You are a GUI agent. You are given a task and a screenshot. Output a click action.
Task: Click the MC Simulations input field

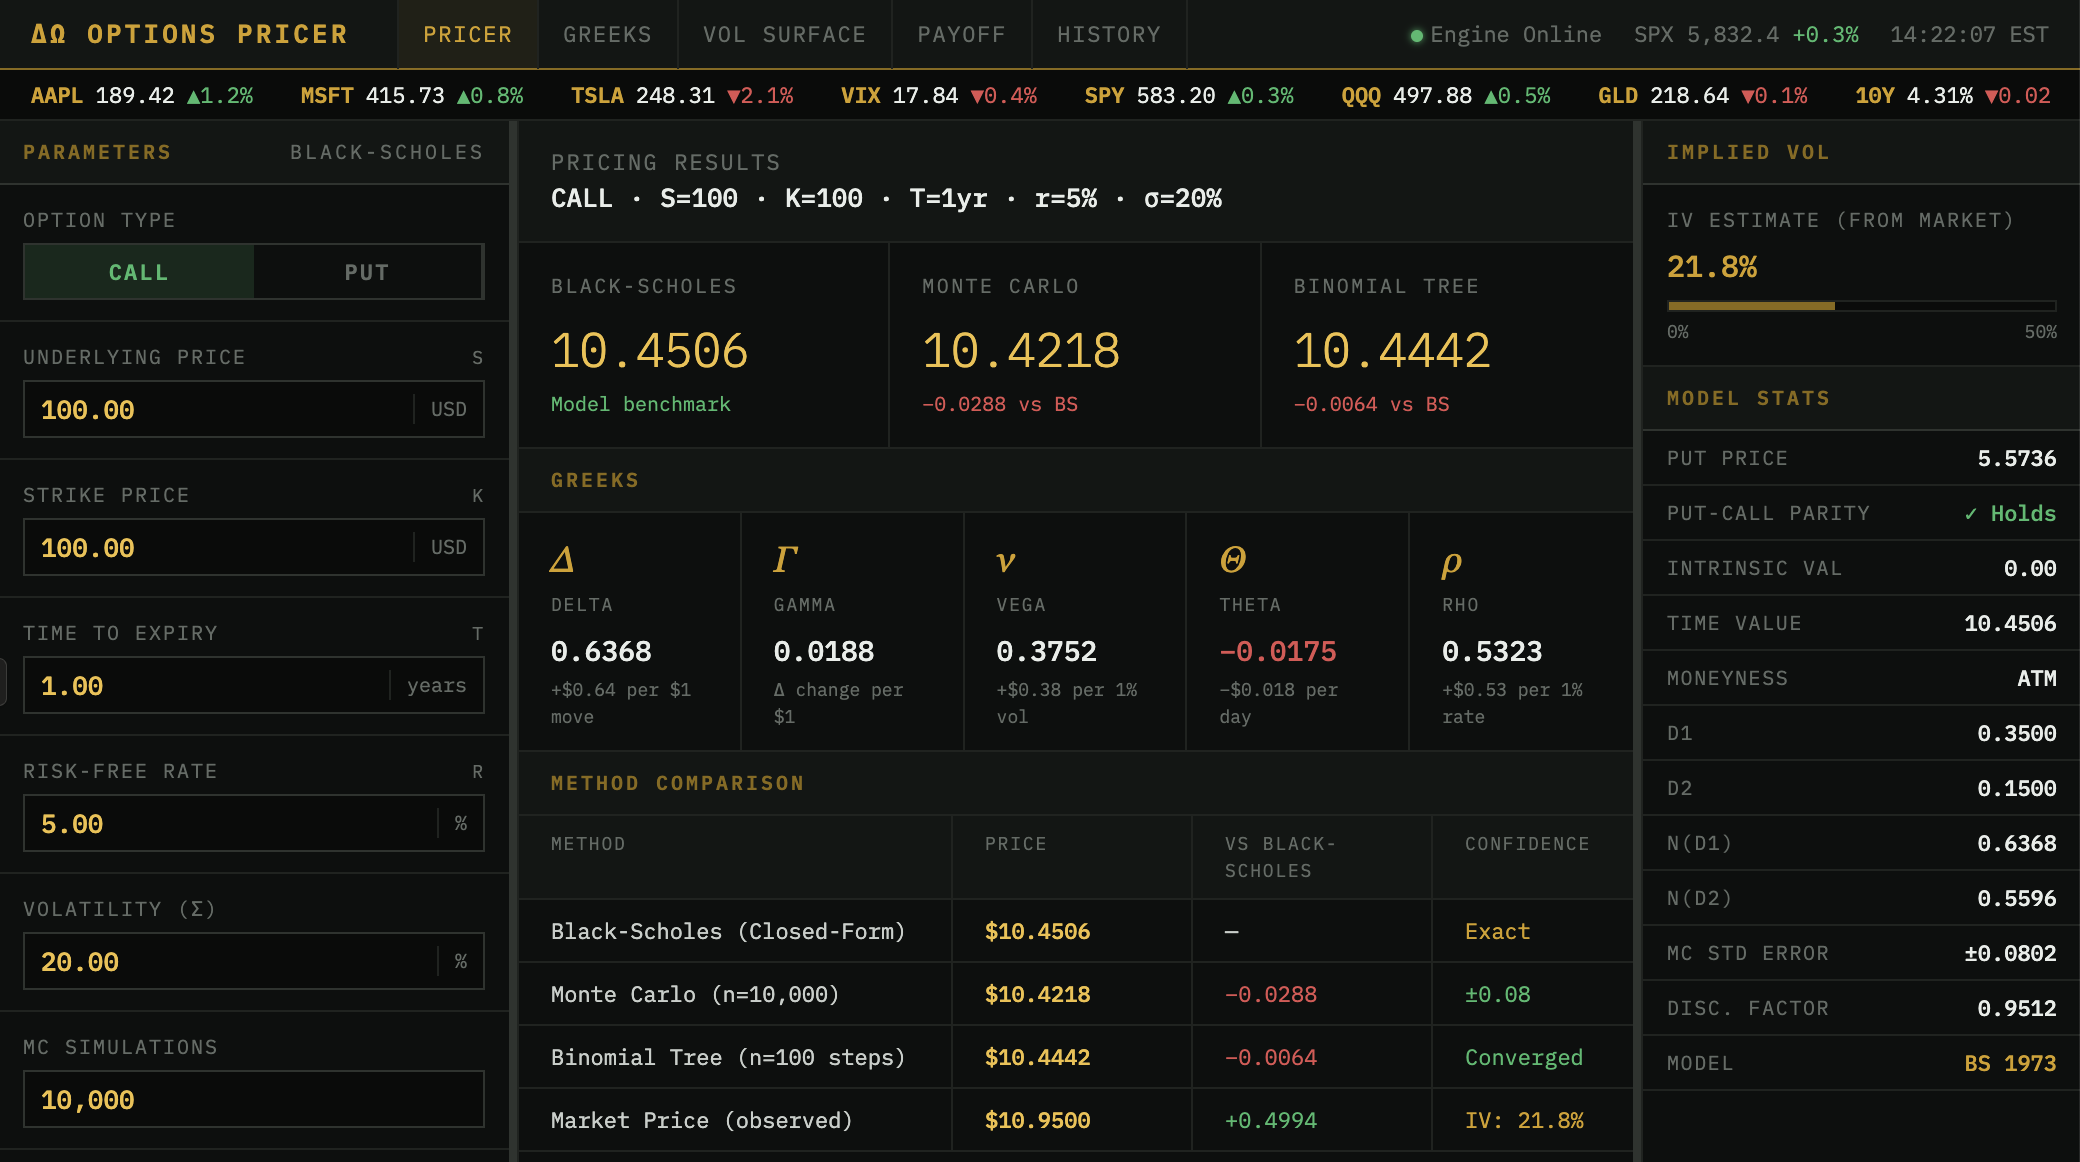[x=254, y=1099]
